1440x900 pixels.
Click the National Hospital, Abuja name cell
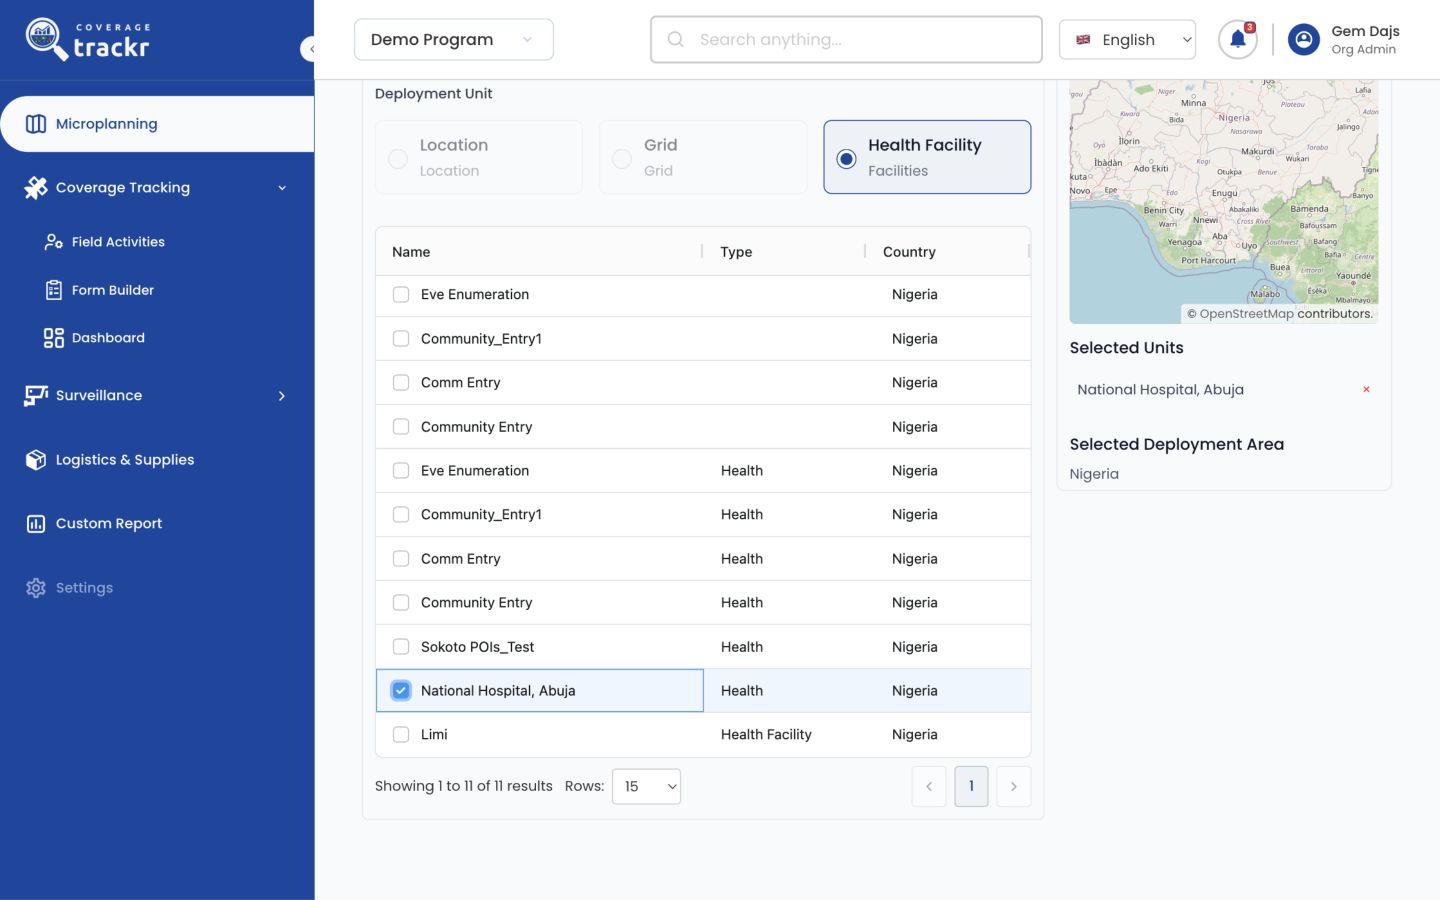pos(540,691)
